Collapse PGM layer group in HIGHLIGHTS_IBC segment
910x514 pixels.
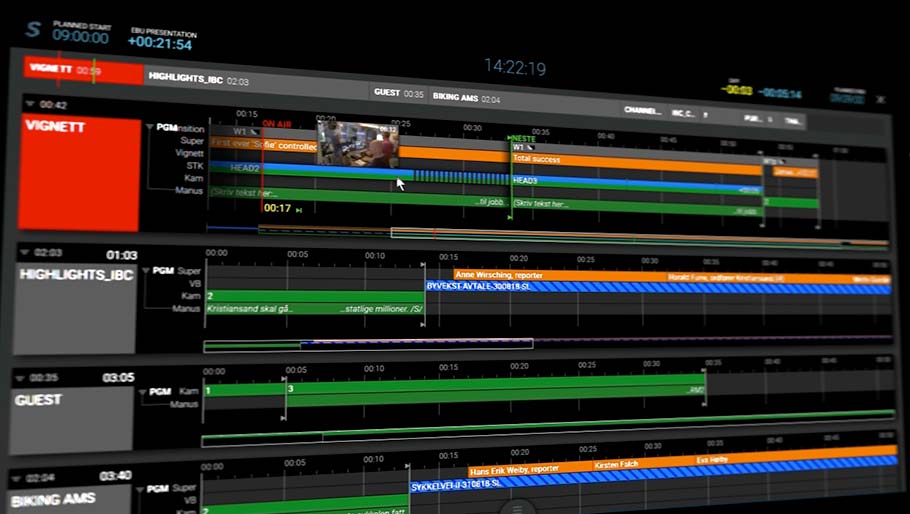(146, 270)
